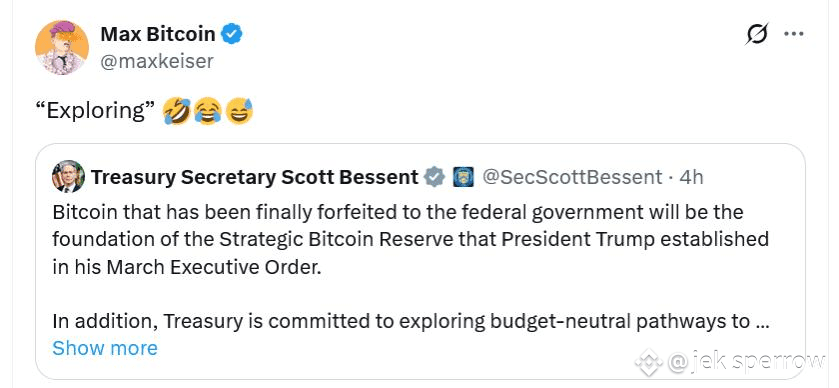Open quoted post about Strategic Bitcoin Reserve
Image resolution: width=839 pixels, height=388 pixels.
420,262
